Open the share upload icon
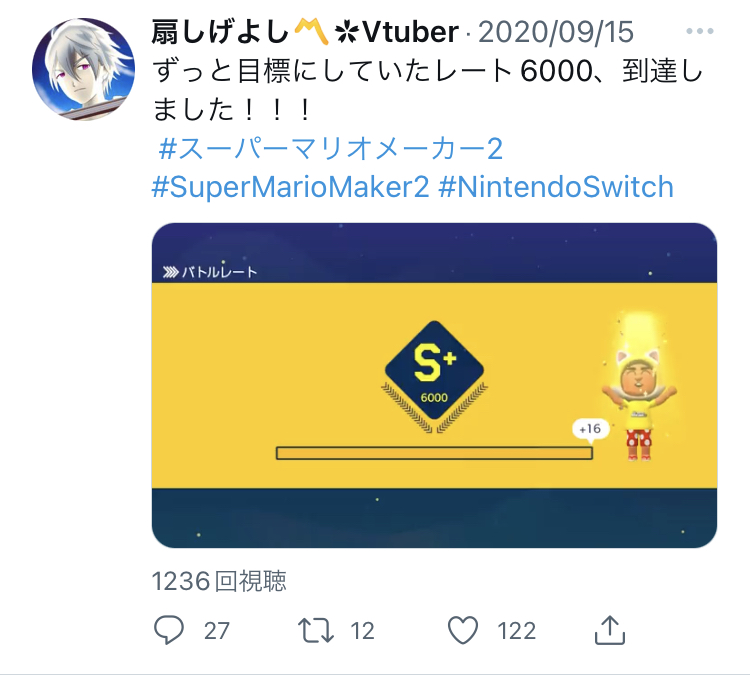 tap(610, 630)
